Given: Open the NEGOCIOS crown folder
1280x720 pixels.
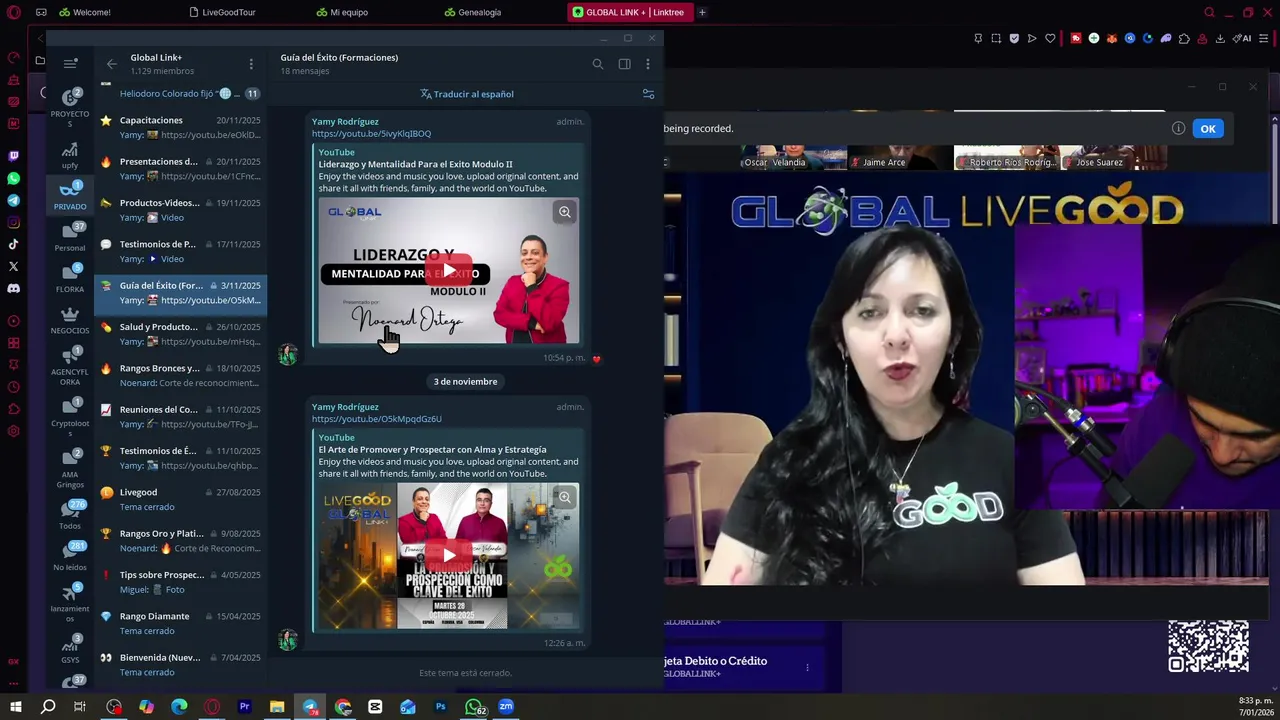Looking at the screenshot, I should pyautogui.click(x=70, y=321).
